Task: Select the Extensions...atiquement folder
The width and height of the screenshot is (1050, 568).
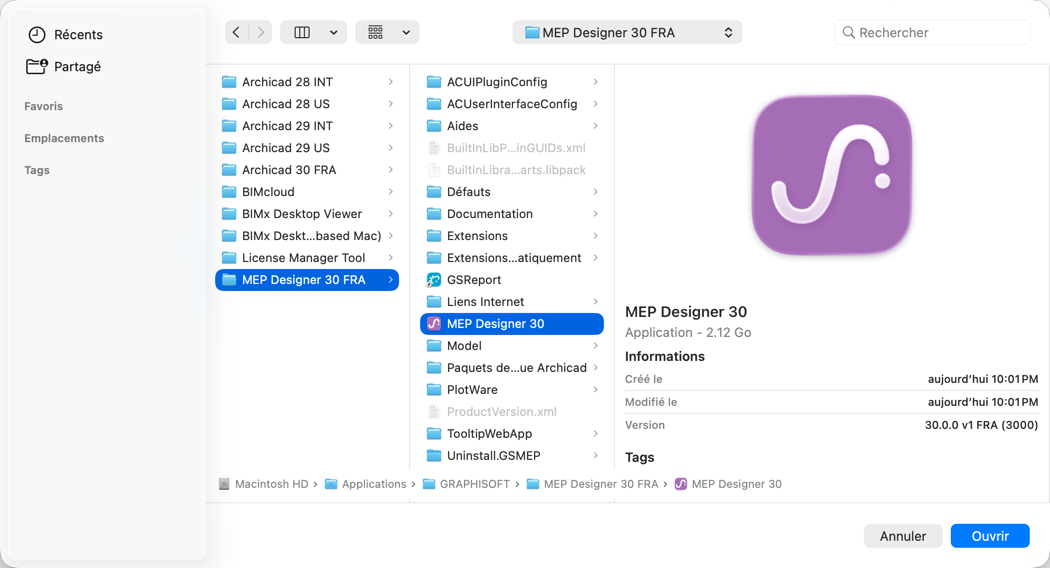Action: click(x=512, y=258)
